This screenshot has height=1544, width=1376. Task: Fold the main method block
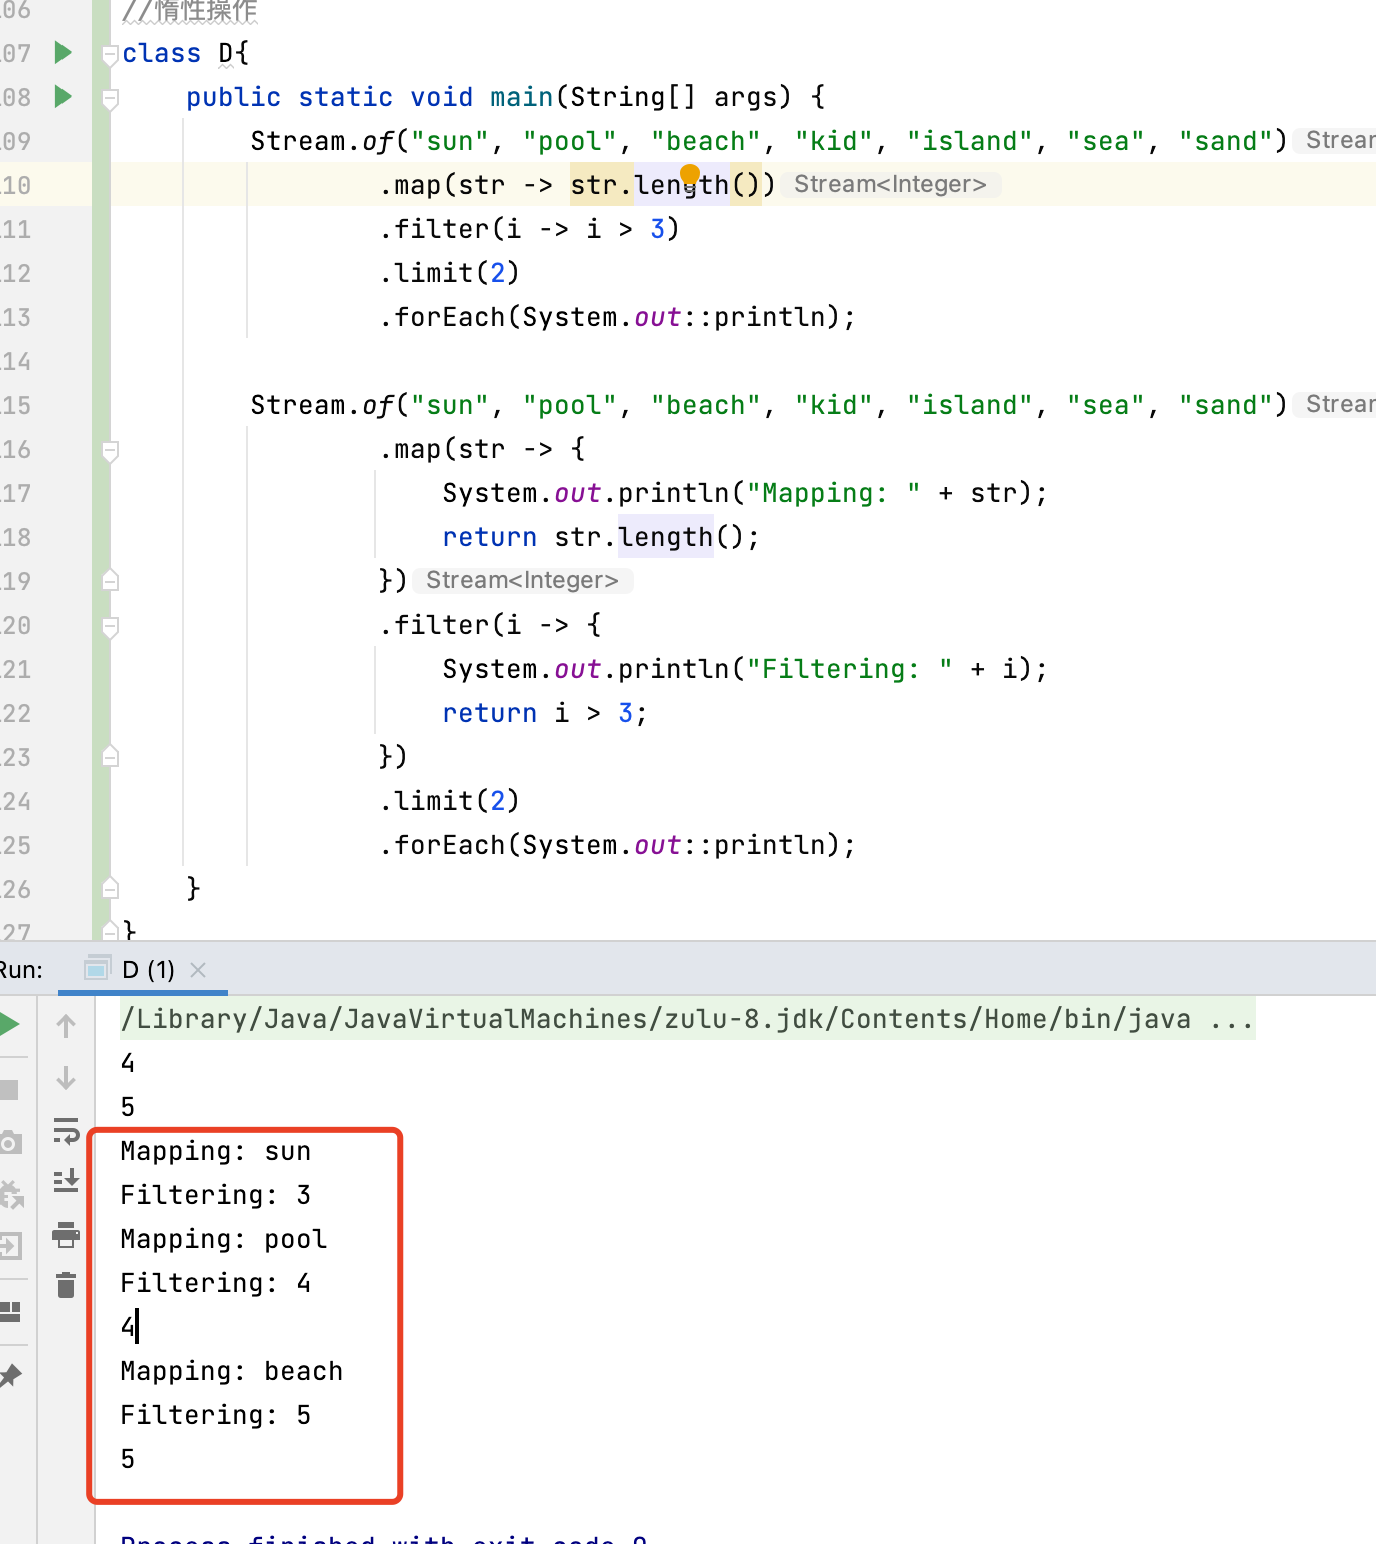pyautogui.click(x=111, y=98)
